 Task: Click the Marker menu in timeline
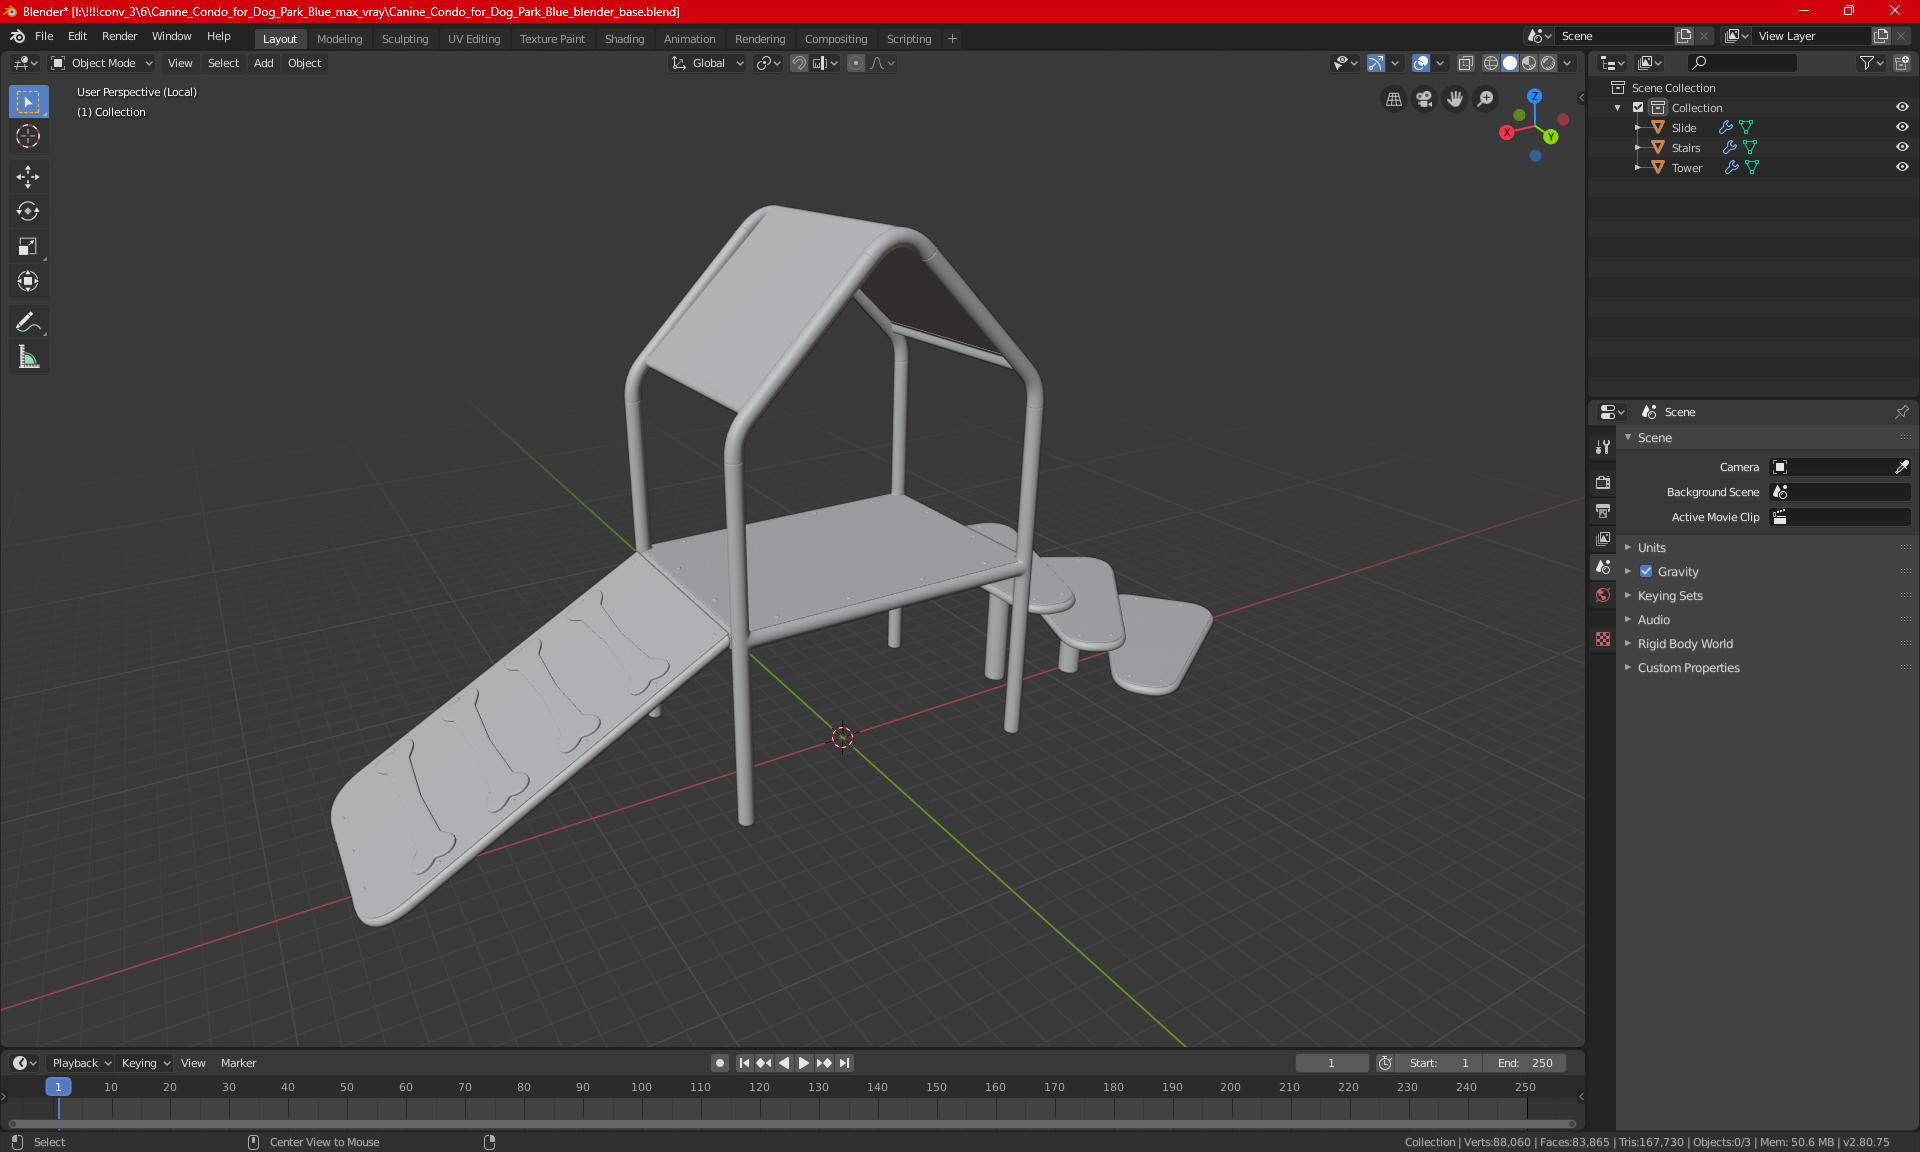tap(238, 1063)
